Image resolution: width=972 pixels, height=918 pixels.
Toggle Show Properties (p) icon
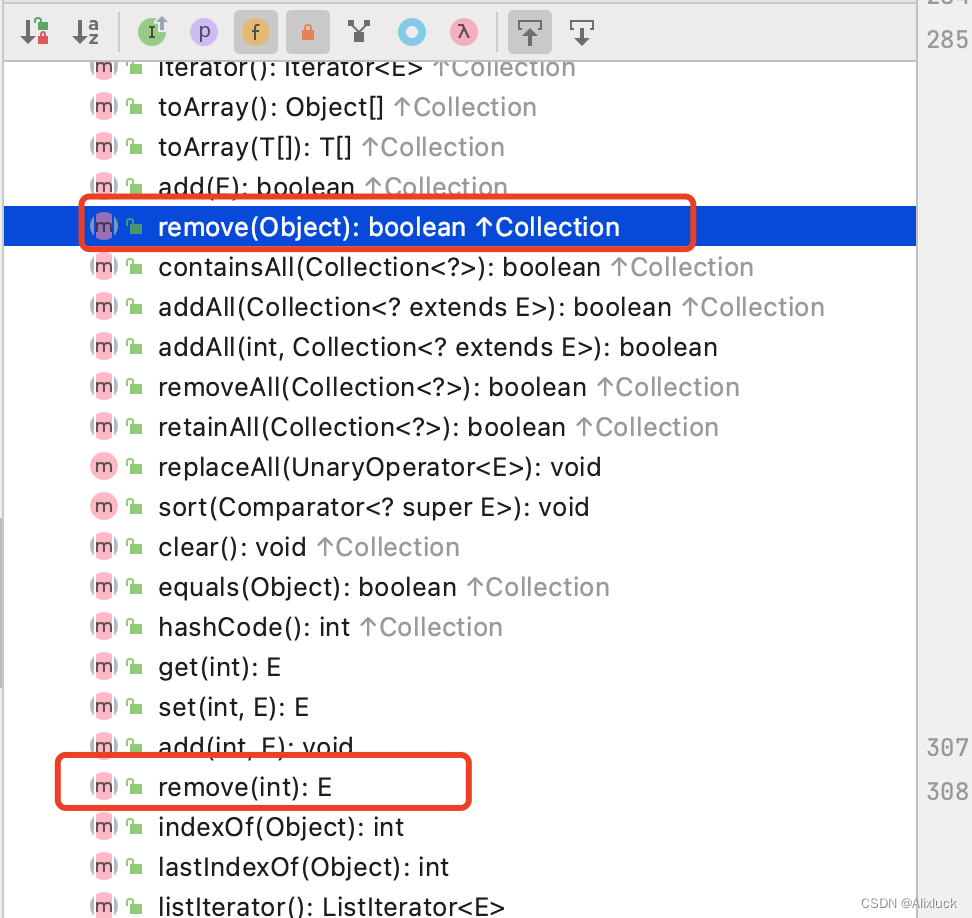(x=204, y=32)
